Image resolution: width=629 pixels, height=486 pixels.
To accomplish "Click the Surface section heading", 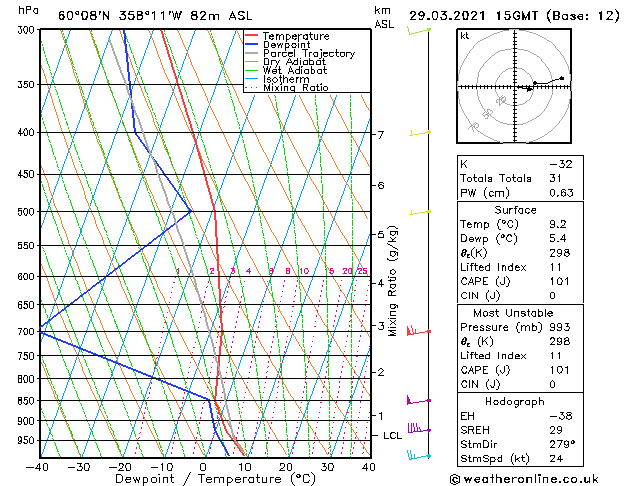I will [x=515, y=210].
